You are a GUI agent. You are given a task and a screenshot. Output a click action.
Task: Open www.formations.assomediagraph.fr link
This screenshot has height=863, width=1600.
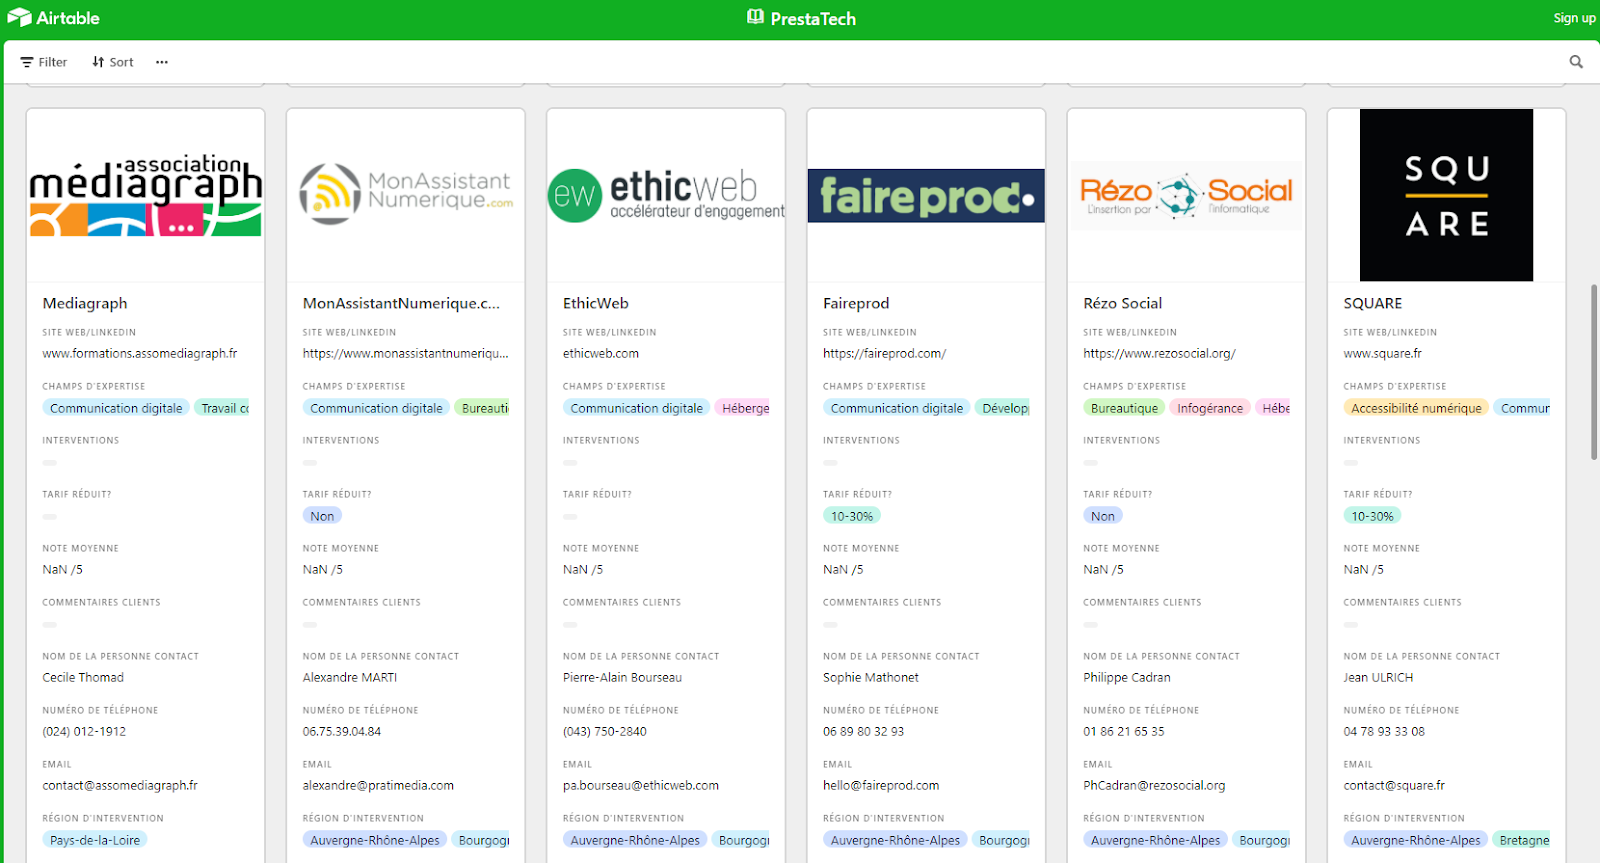(x=140, y=353)
